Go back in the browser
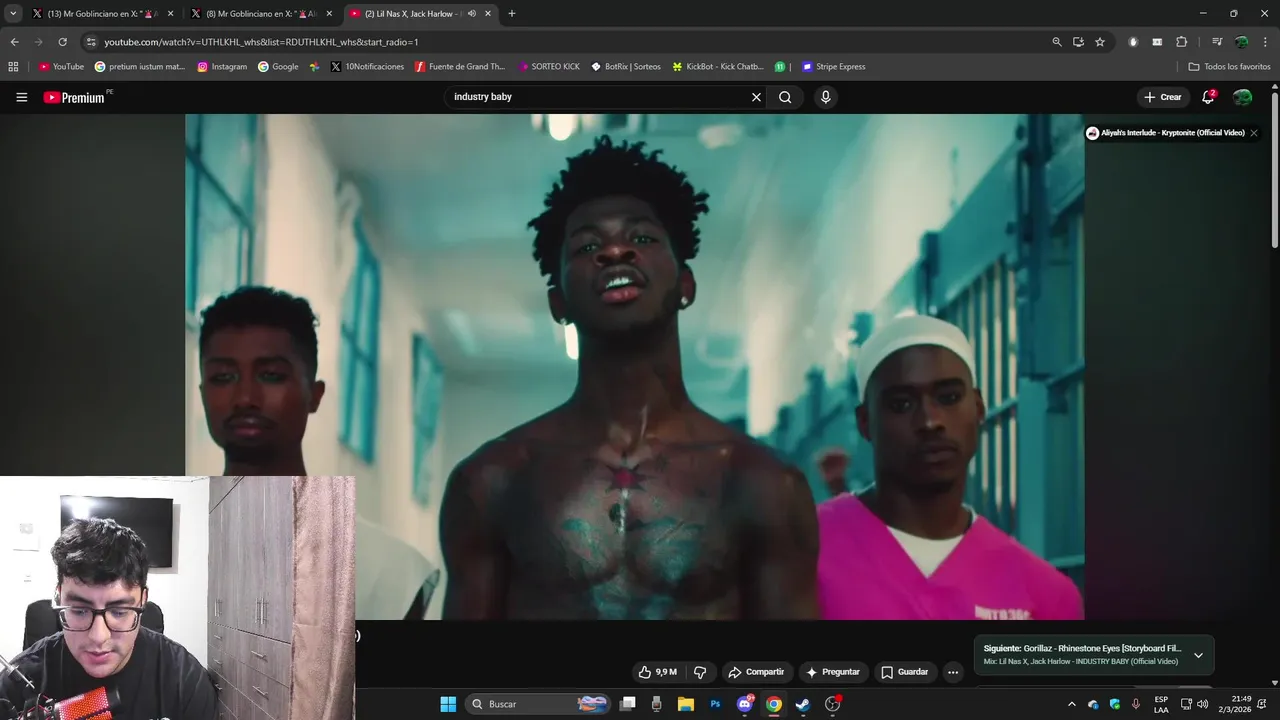This screenshot has width=1280, height=720. 14,42
